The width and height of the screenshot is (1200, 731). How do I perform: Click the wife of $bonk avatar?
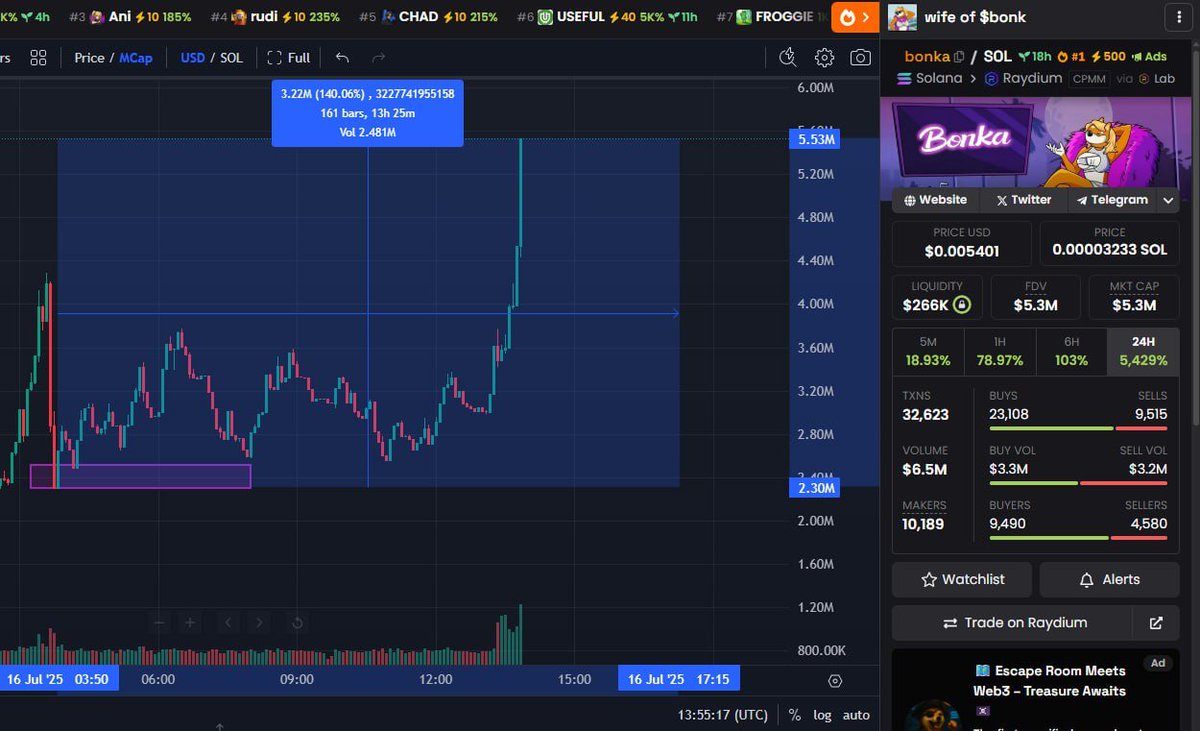pyautogui.click(x=902, y=17)
